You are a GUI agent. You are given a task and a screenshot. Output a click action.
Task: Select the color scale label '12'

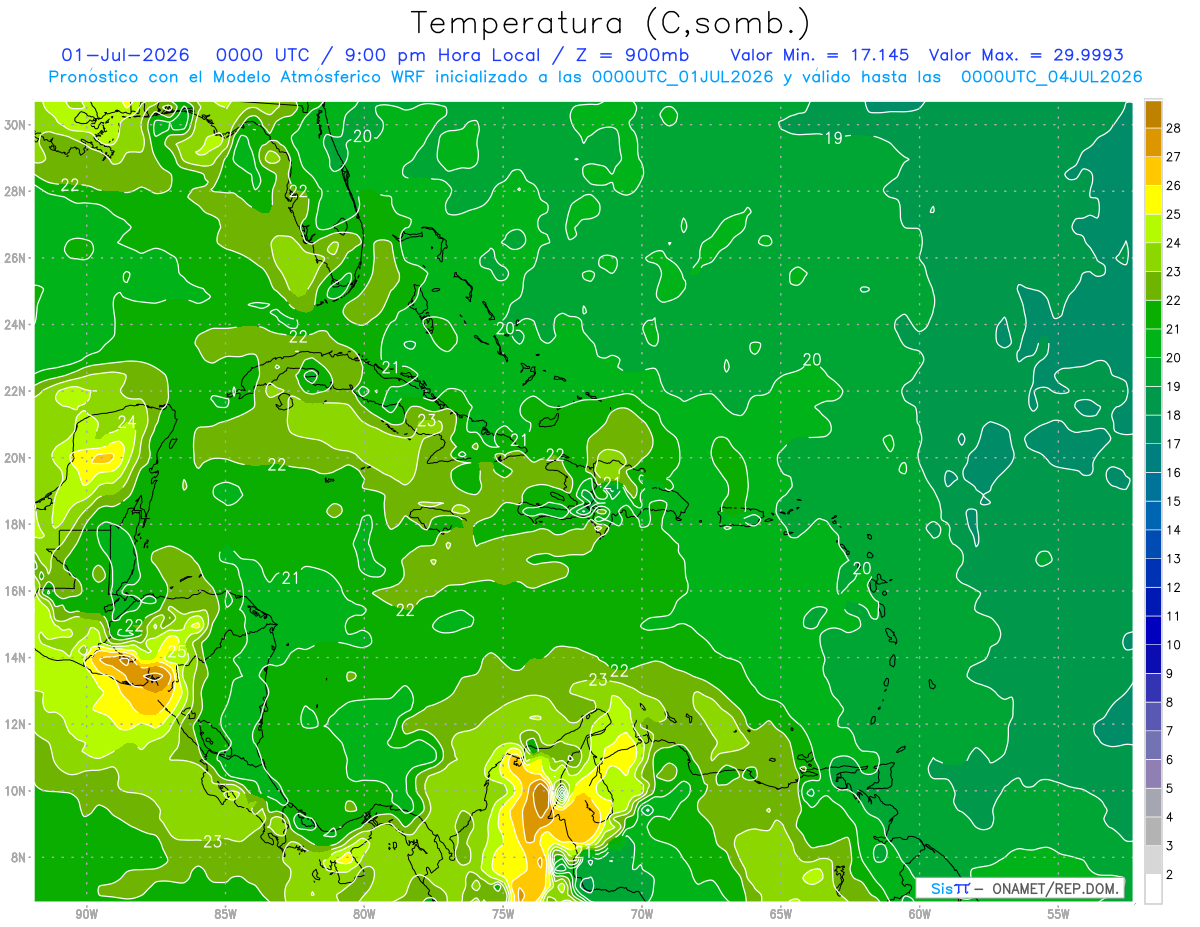[x=1174, y=588]
